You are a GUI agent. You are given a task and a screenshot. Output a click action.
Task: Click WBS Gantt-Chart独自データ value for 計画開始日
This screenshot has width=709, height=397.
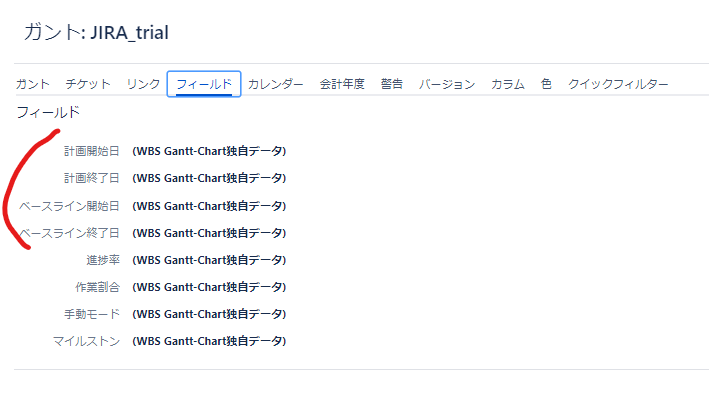[209, 151]
